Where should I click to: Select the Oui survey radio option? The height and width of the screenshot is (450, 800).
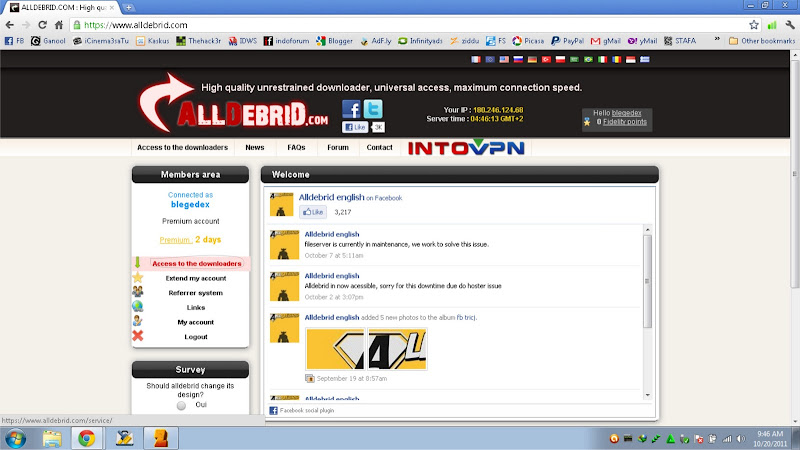(181, 406)
